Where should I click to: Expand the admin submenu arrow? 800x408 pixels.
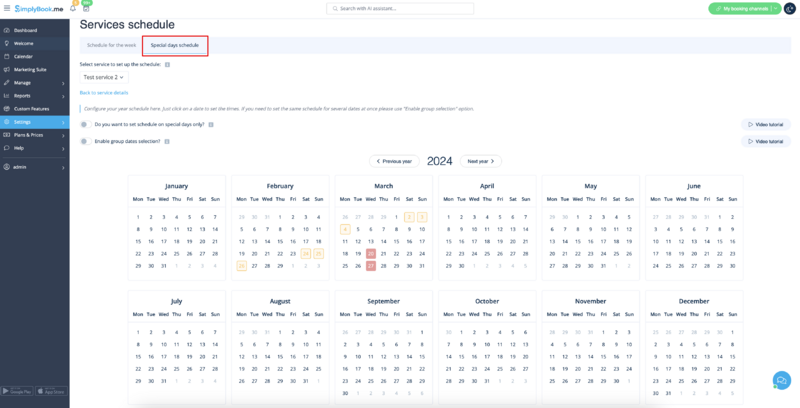(63, 167)
